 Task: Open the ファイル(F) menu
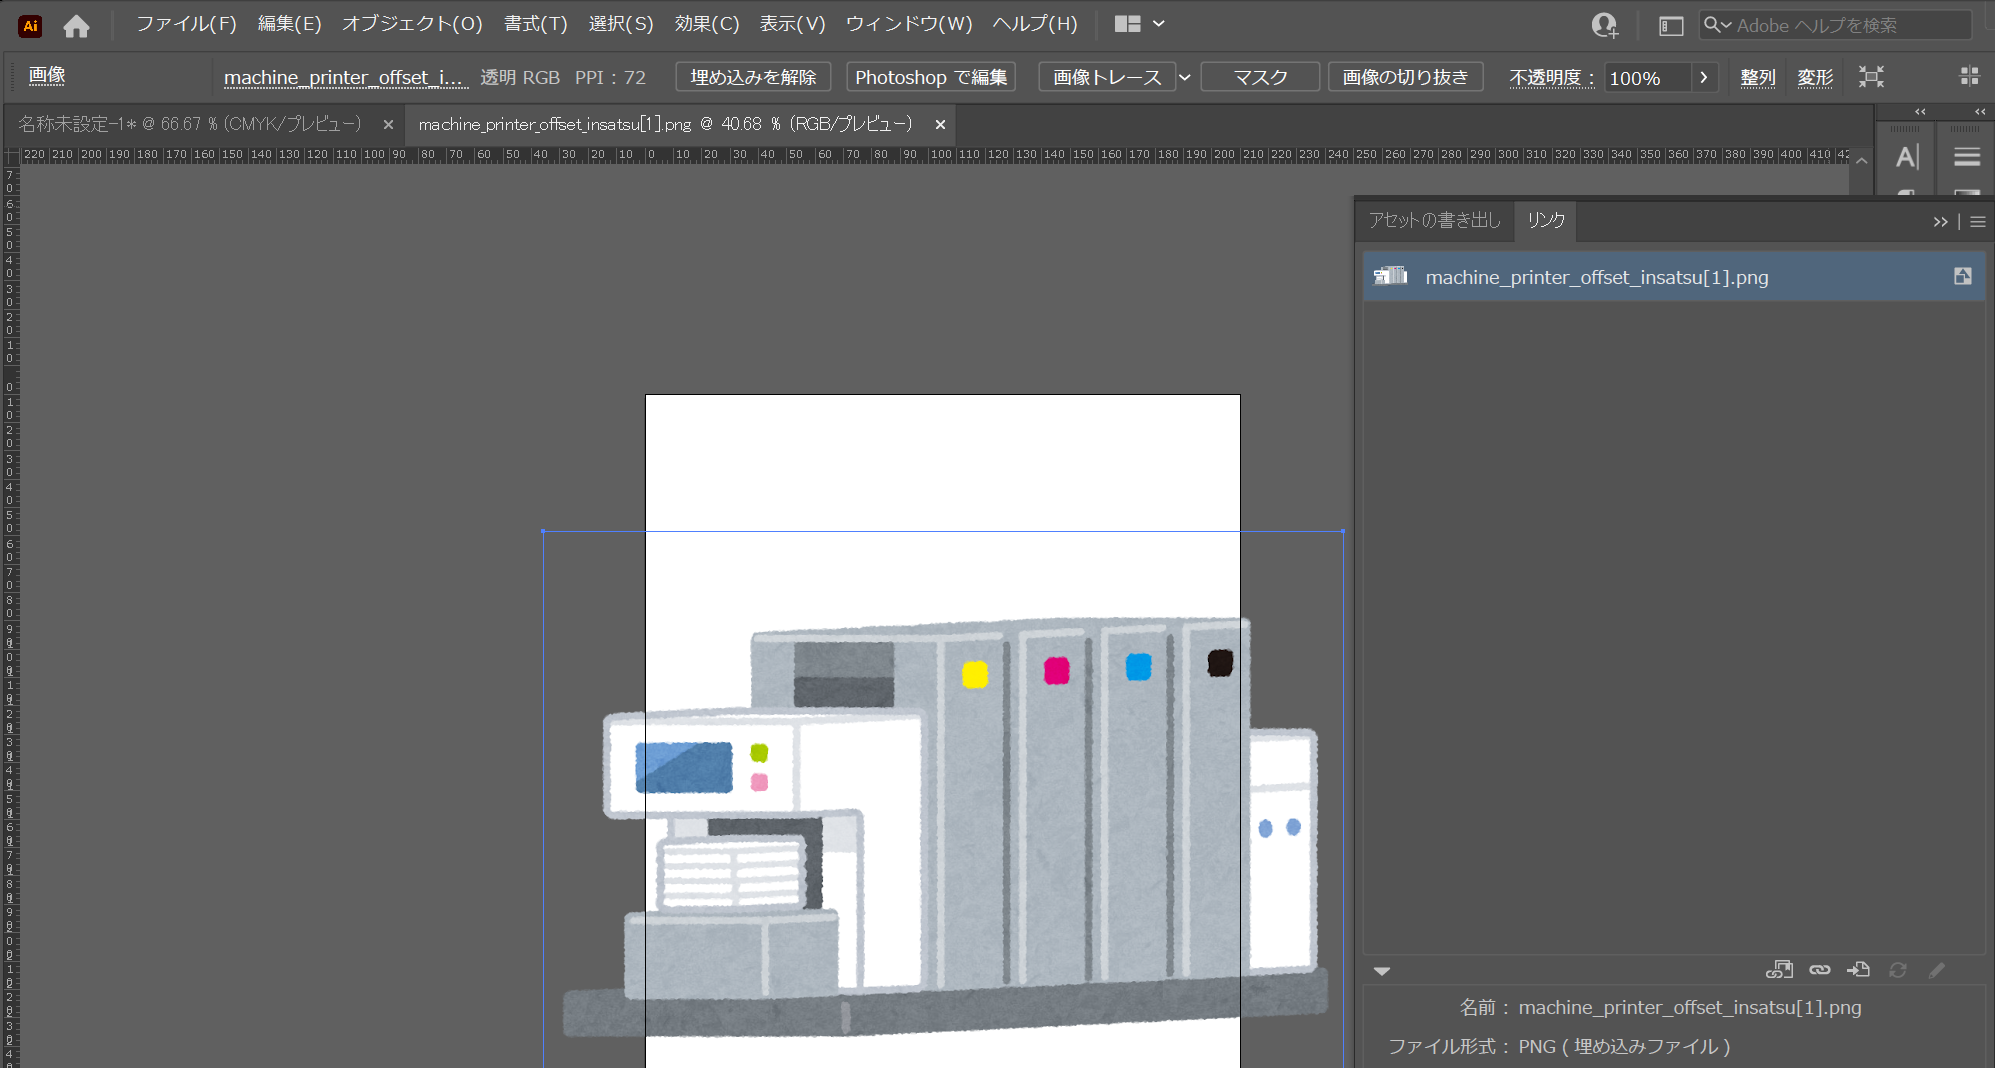[x=186, y=24]
